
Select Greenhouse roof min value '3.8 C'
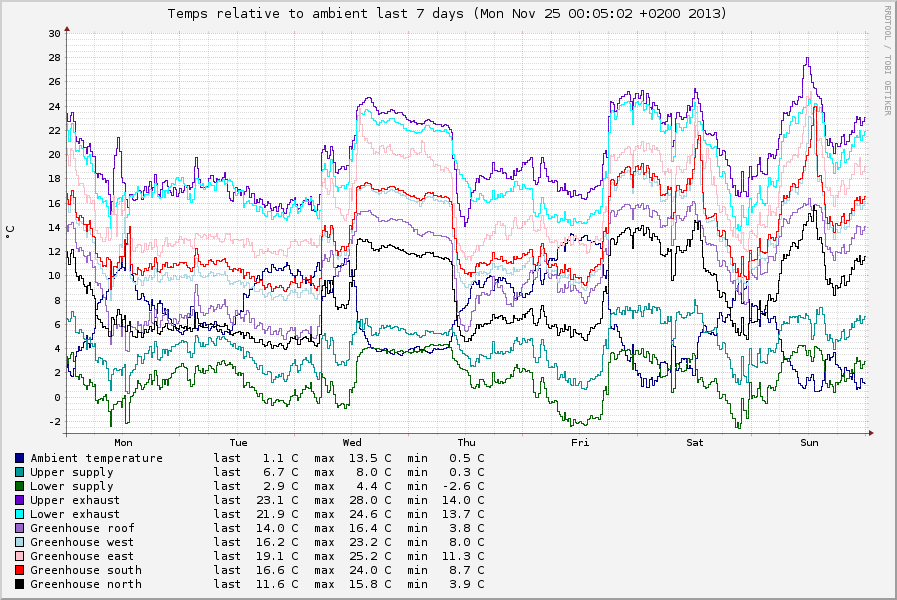(x=466, y=528)
